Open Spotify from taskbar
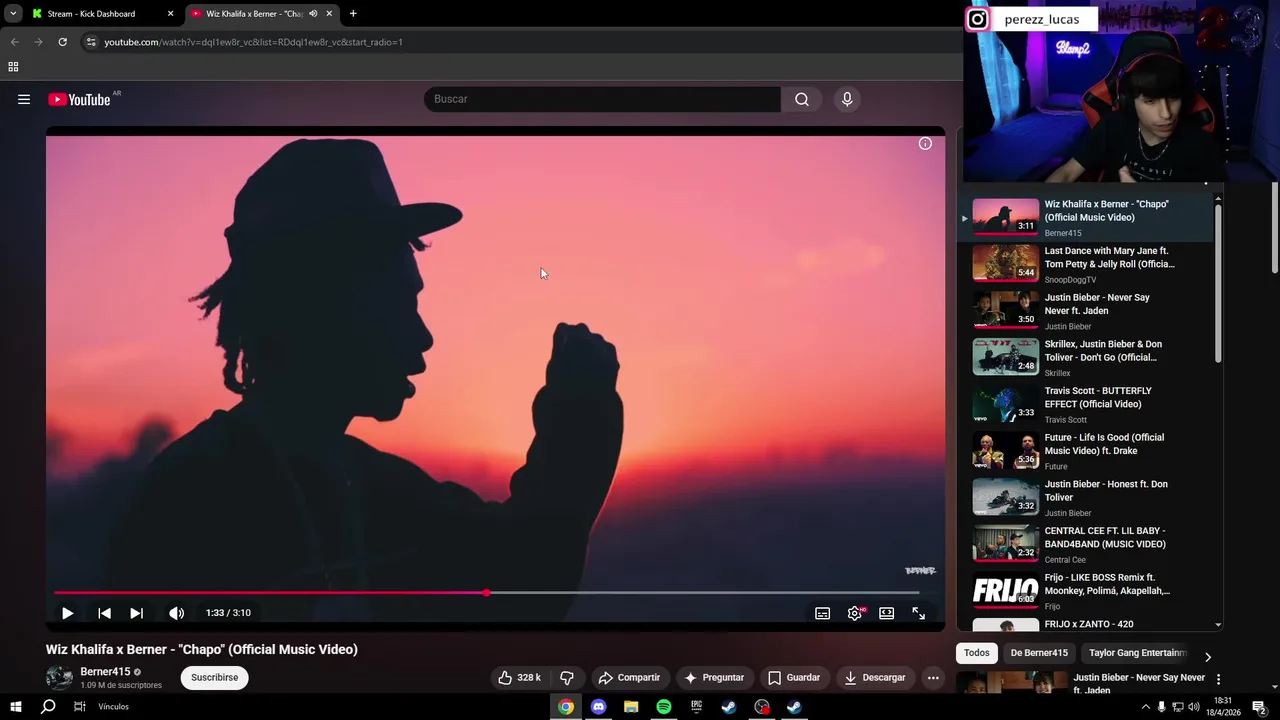The width and height of the screenshot is (1280, 720). coord(664,707)
